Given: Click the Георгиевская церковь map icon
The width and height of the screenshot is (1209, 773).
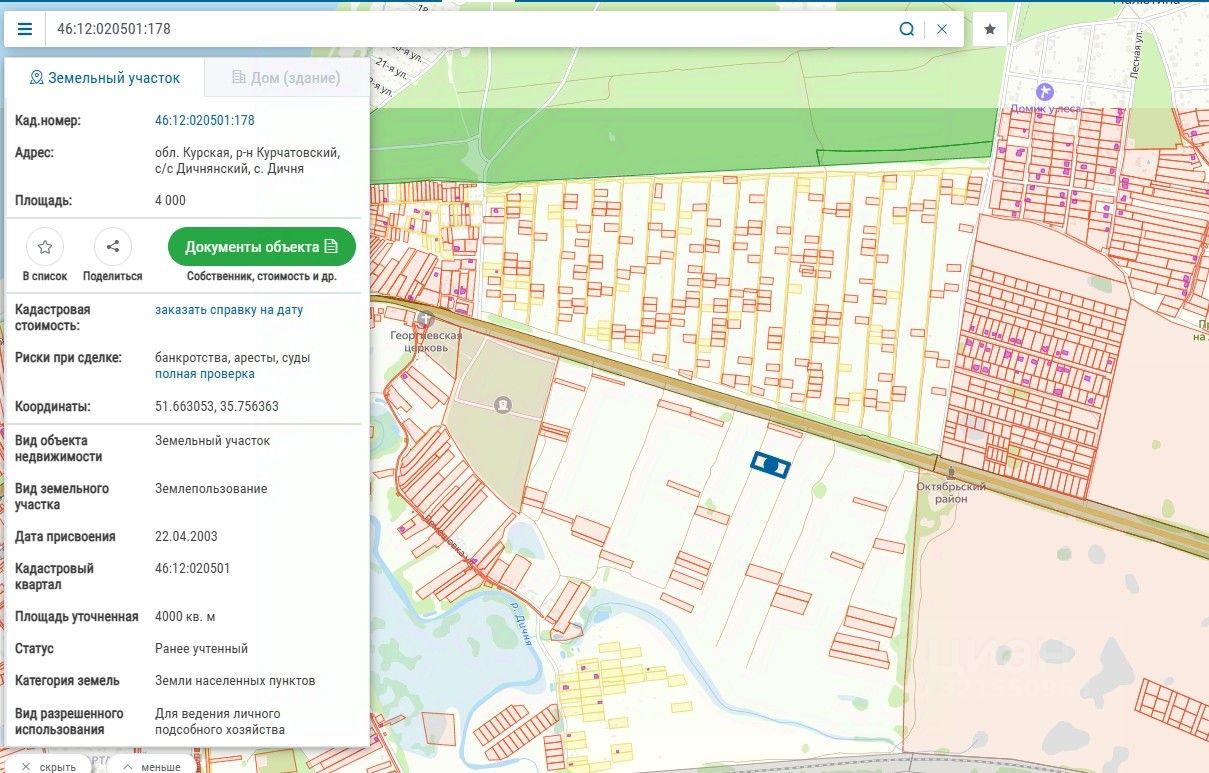Looking at the screenshot, I should (425, 318).
